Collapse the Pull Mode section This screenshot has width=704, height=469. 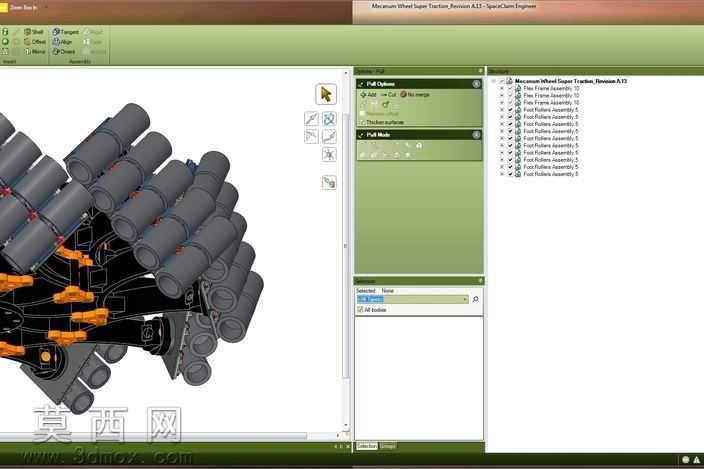click(x=476, y=135)
